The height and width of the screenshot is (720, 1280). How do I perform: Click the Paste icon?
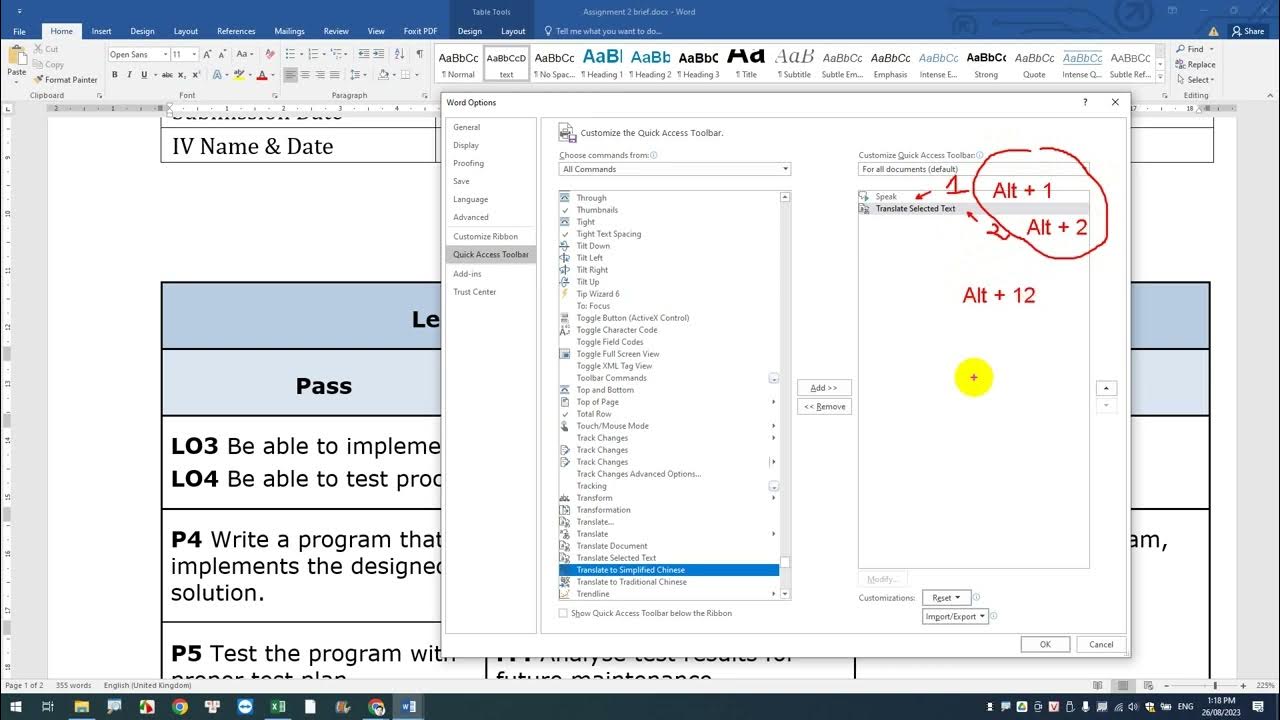(x=17, y=60)
